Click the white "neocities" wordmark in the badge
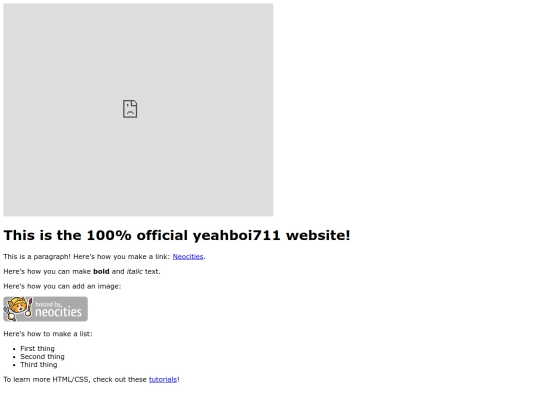 59,312
